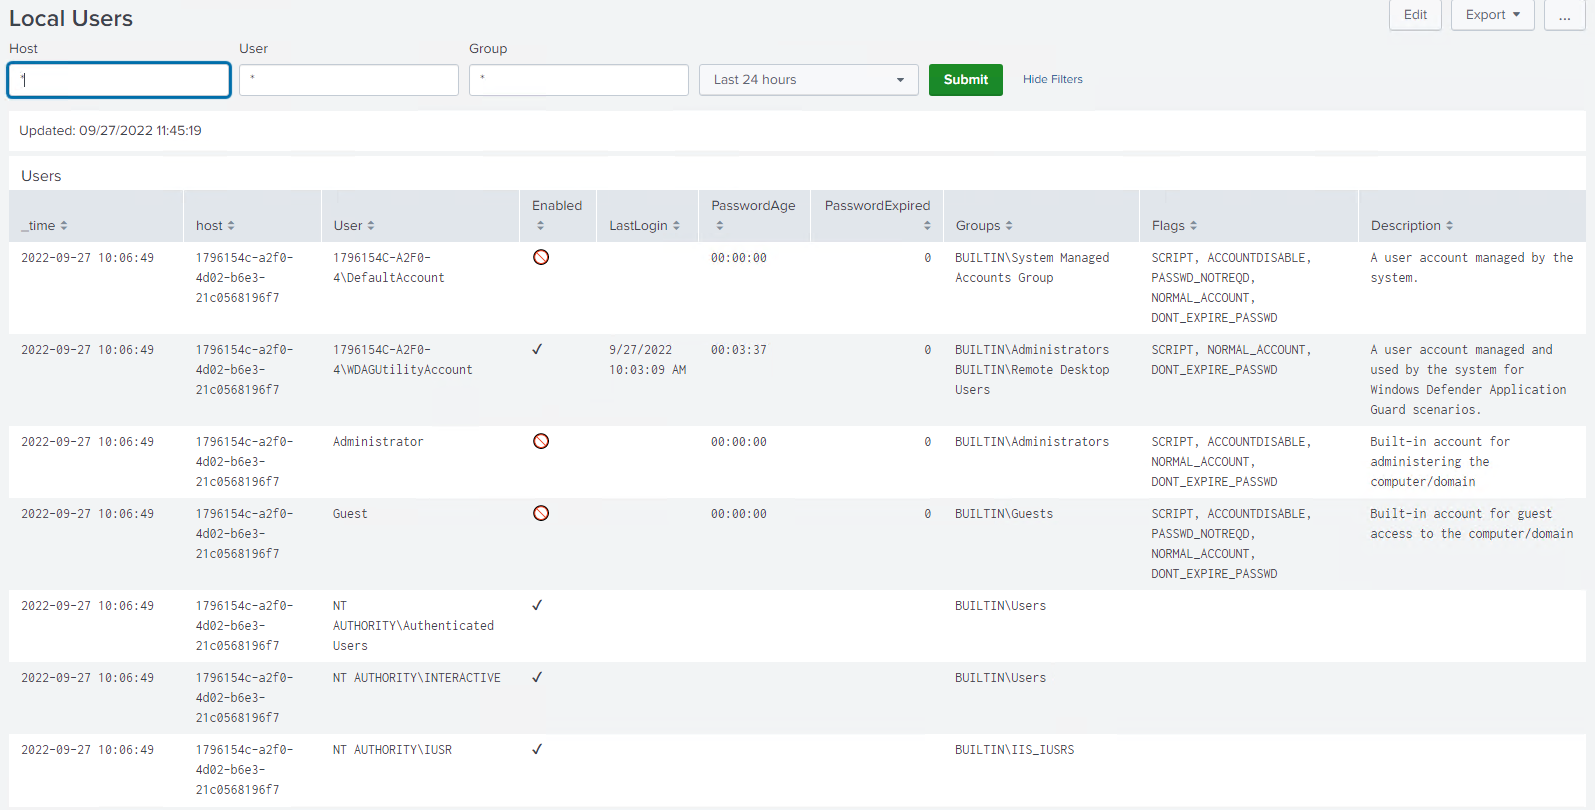
Task: Click the enabled checkmark for NT AUTHORITY\INTERACTIVE
Action: [537, 677]
